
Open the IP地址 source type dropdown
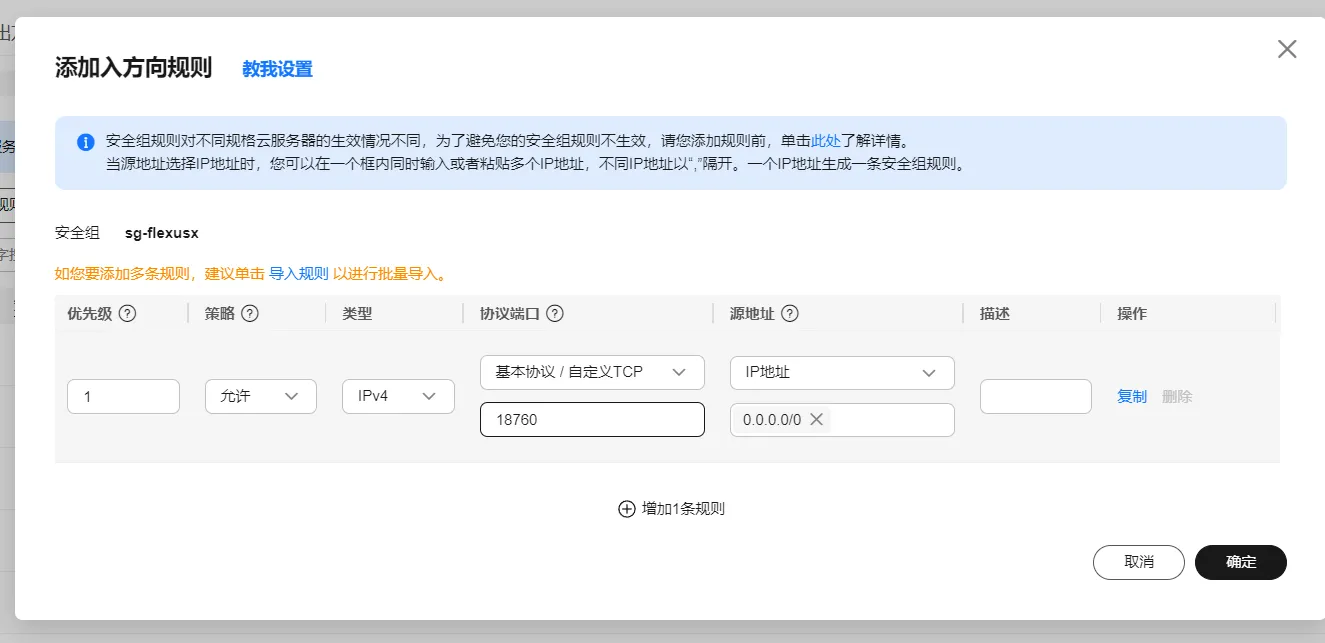842,372
